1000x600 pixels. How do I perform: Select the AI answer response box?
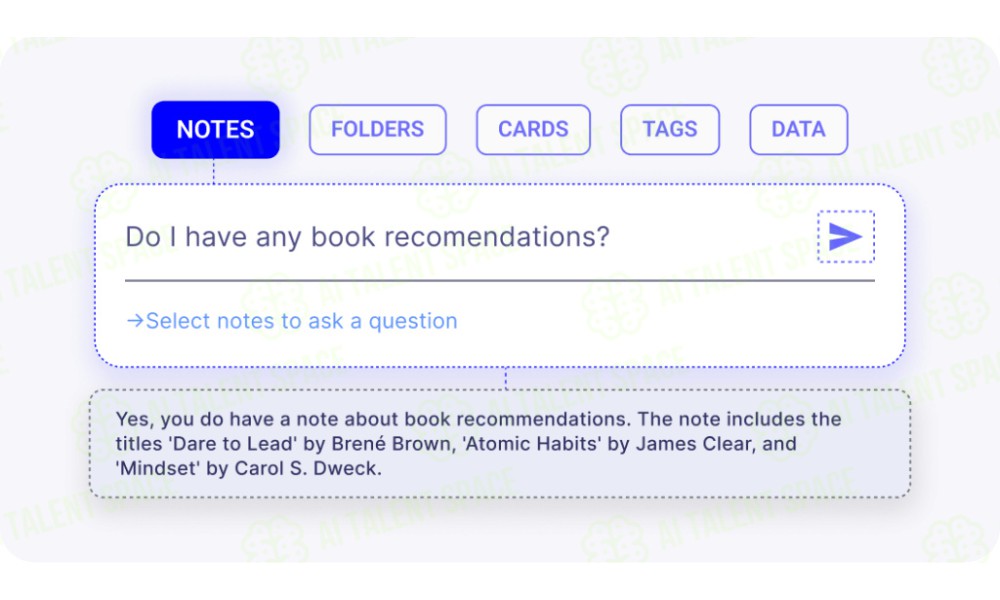click(500, 444)
